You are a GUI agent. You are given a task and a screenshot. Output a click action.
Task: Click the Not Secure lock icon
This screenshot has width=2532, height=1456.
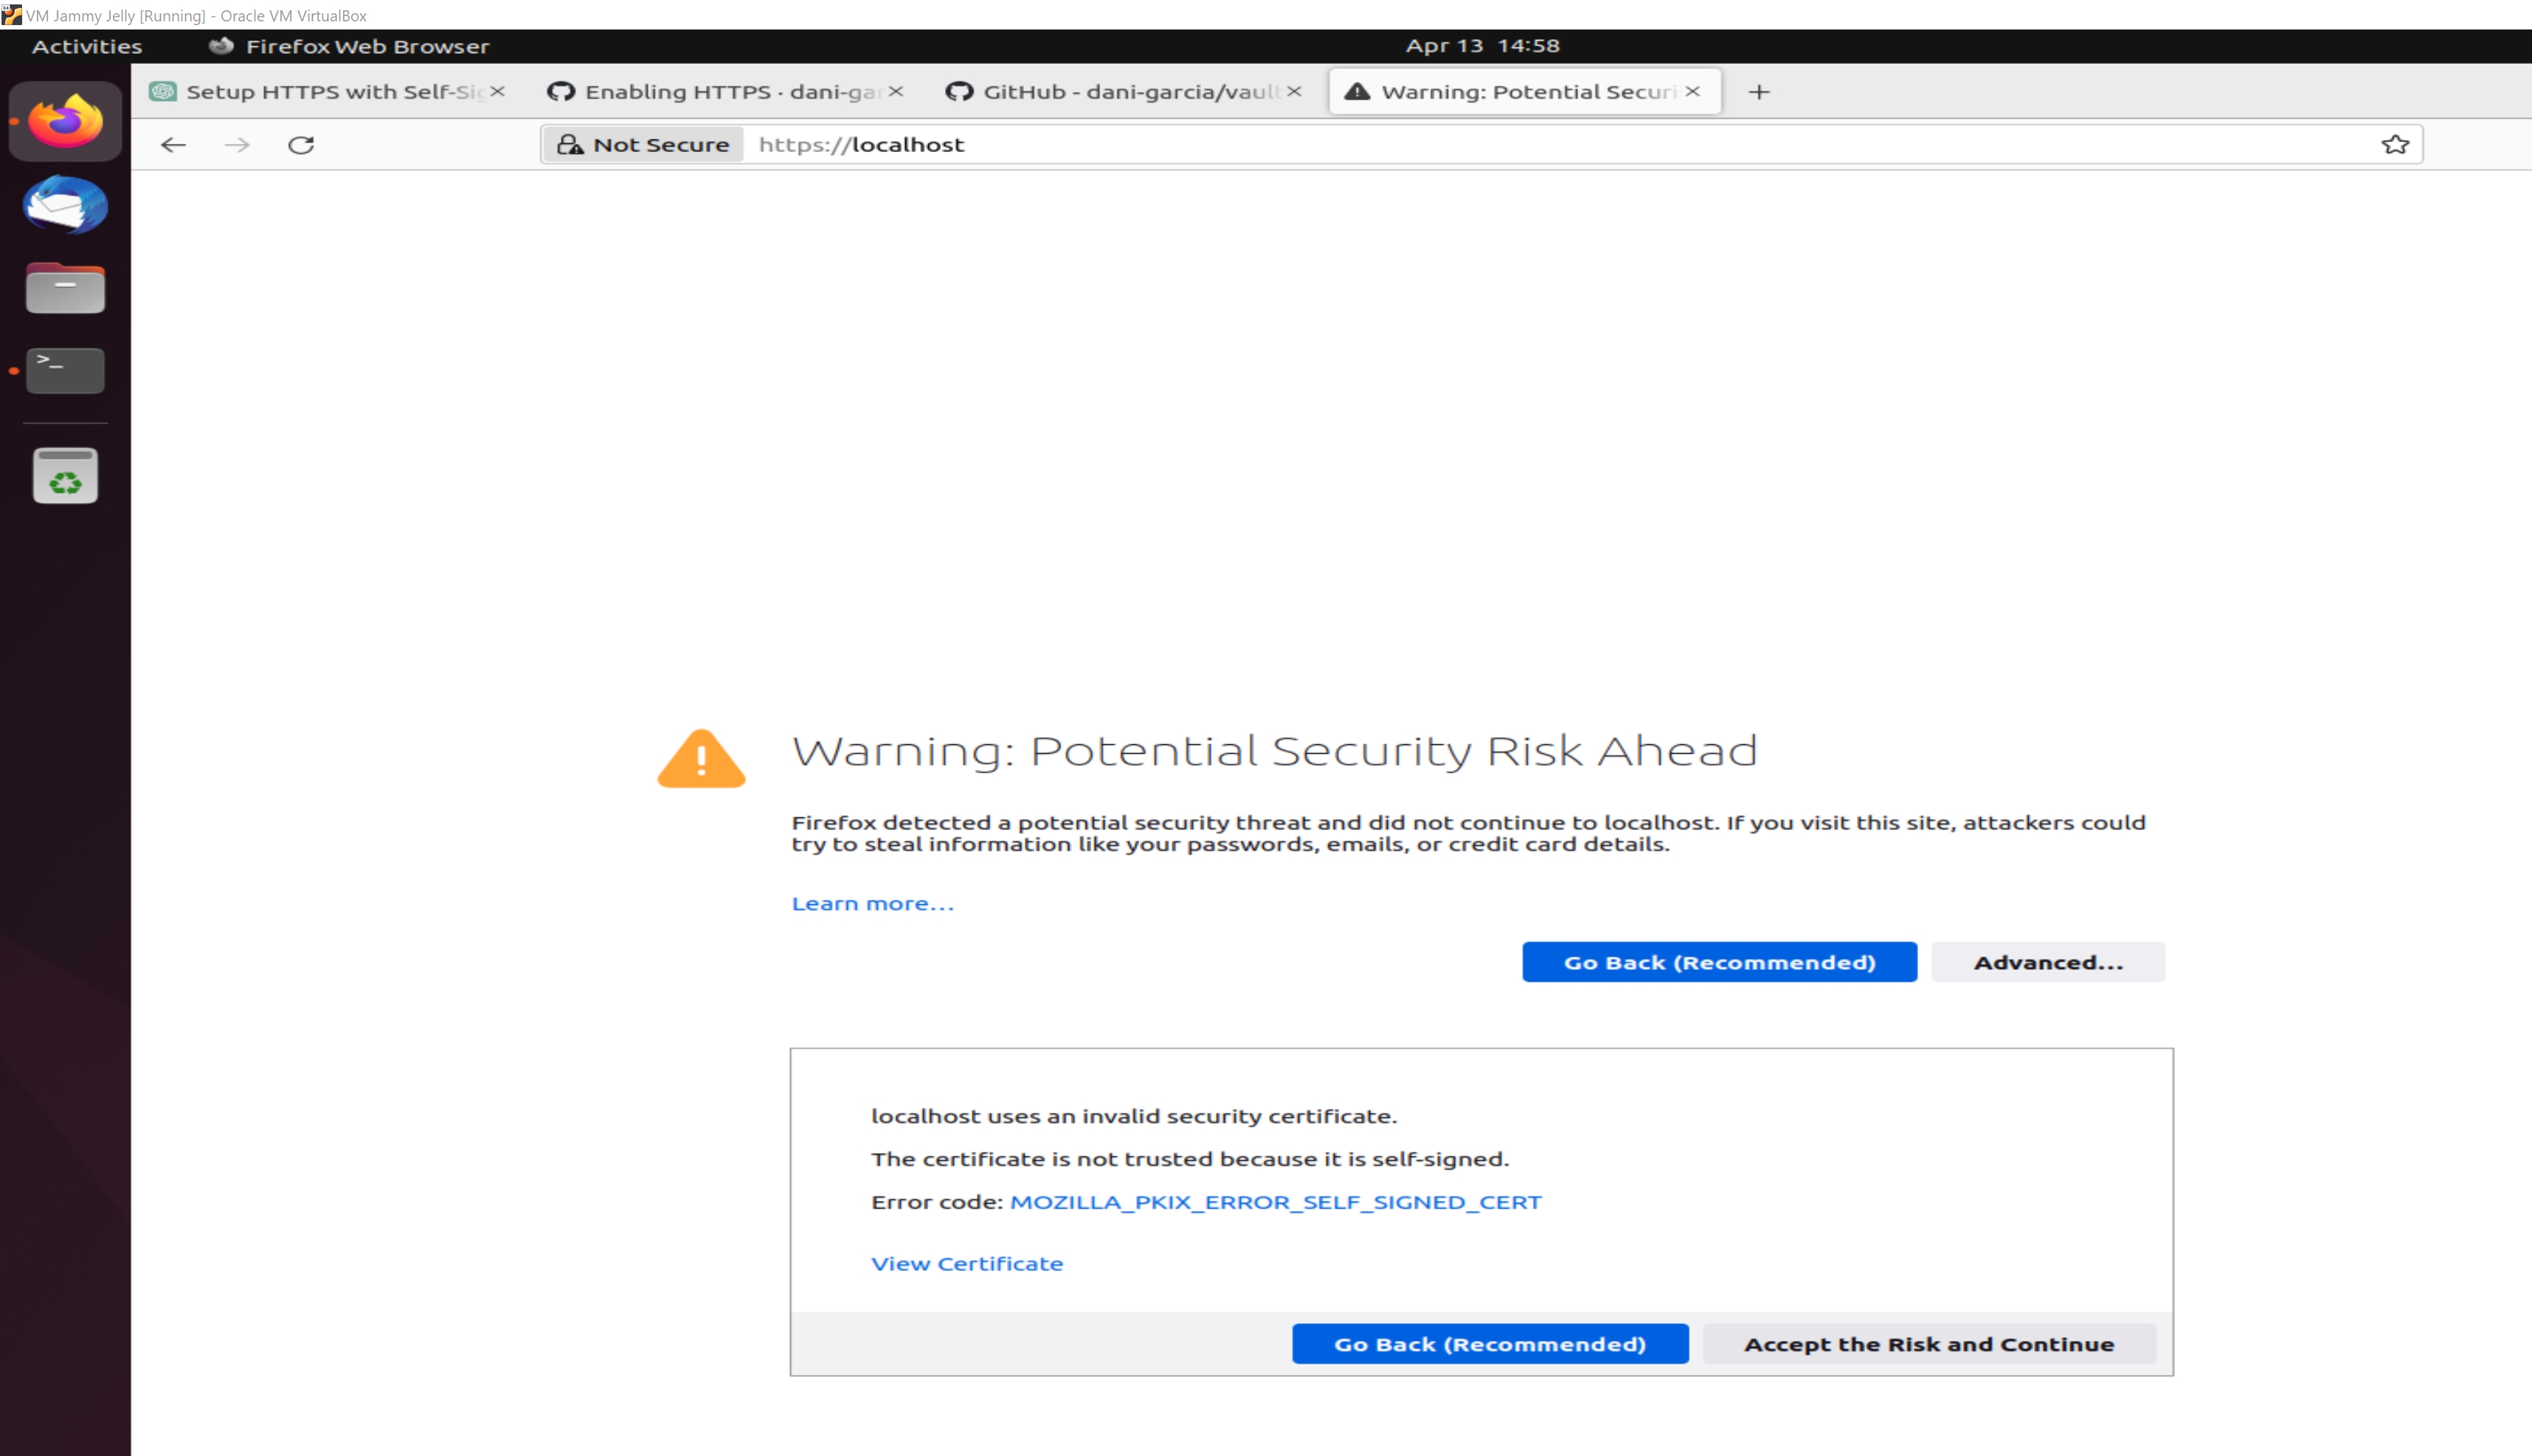tap(570, 145)
